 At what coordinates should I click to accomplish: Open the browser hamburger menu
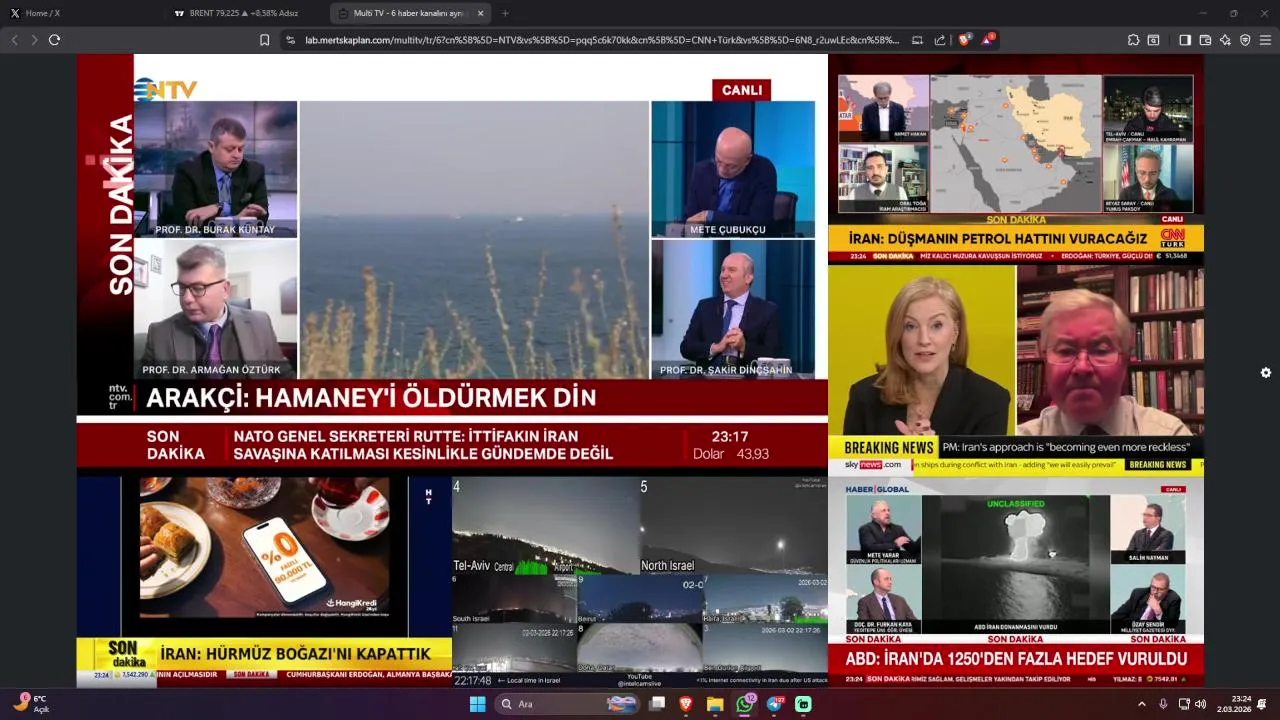coord(1265,40)
